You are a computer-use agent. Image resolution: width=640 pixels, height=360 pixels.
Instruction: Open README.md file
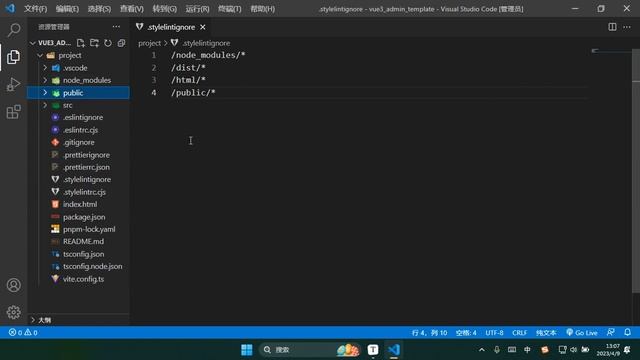(x=83, y=241)
